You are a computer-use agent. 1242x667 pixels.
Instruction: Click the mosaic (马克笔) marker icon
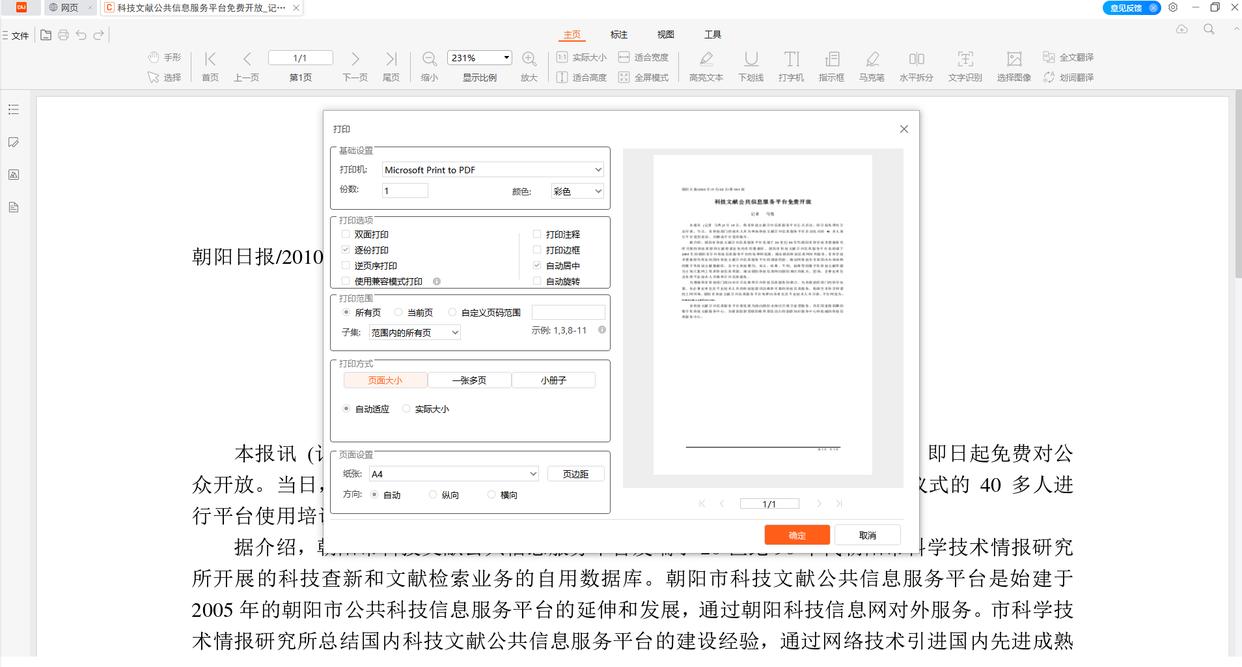click(871, 60)
